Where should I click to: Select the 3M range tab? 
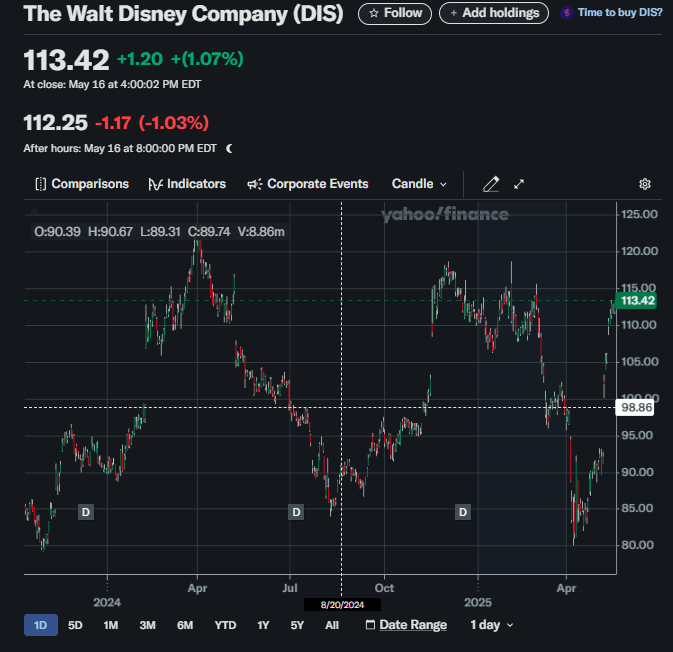coord(147,625)
